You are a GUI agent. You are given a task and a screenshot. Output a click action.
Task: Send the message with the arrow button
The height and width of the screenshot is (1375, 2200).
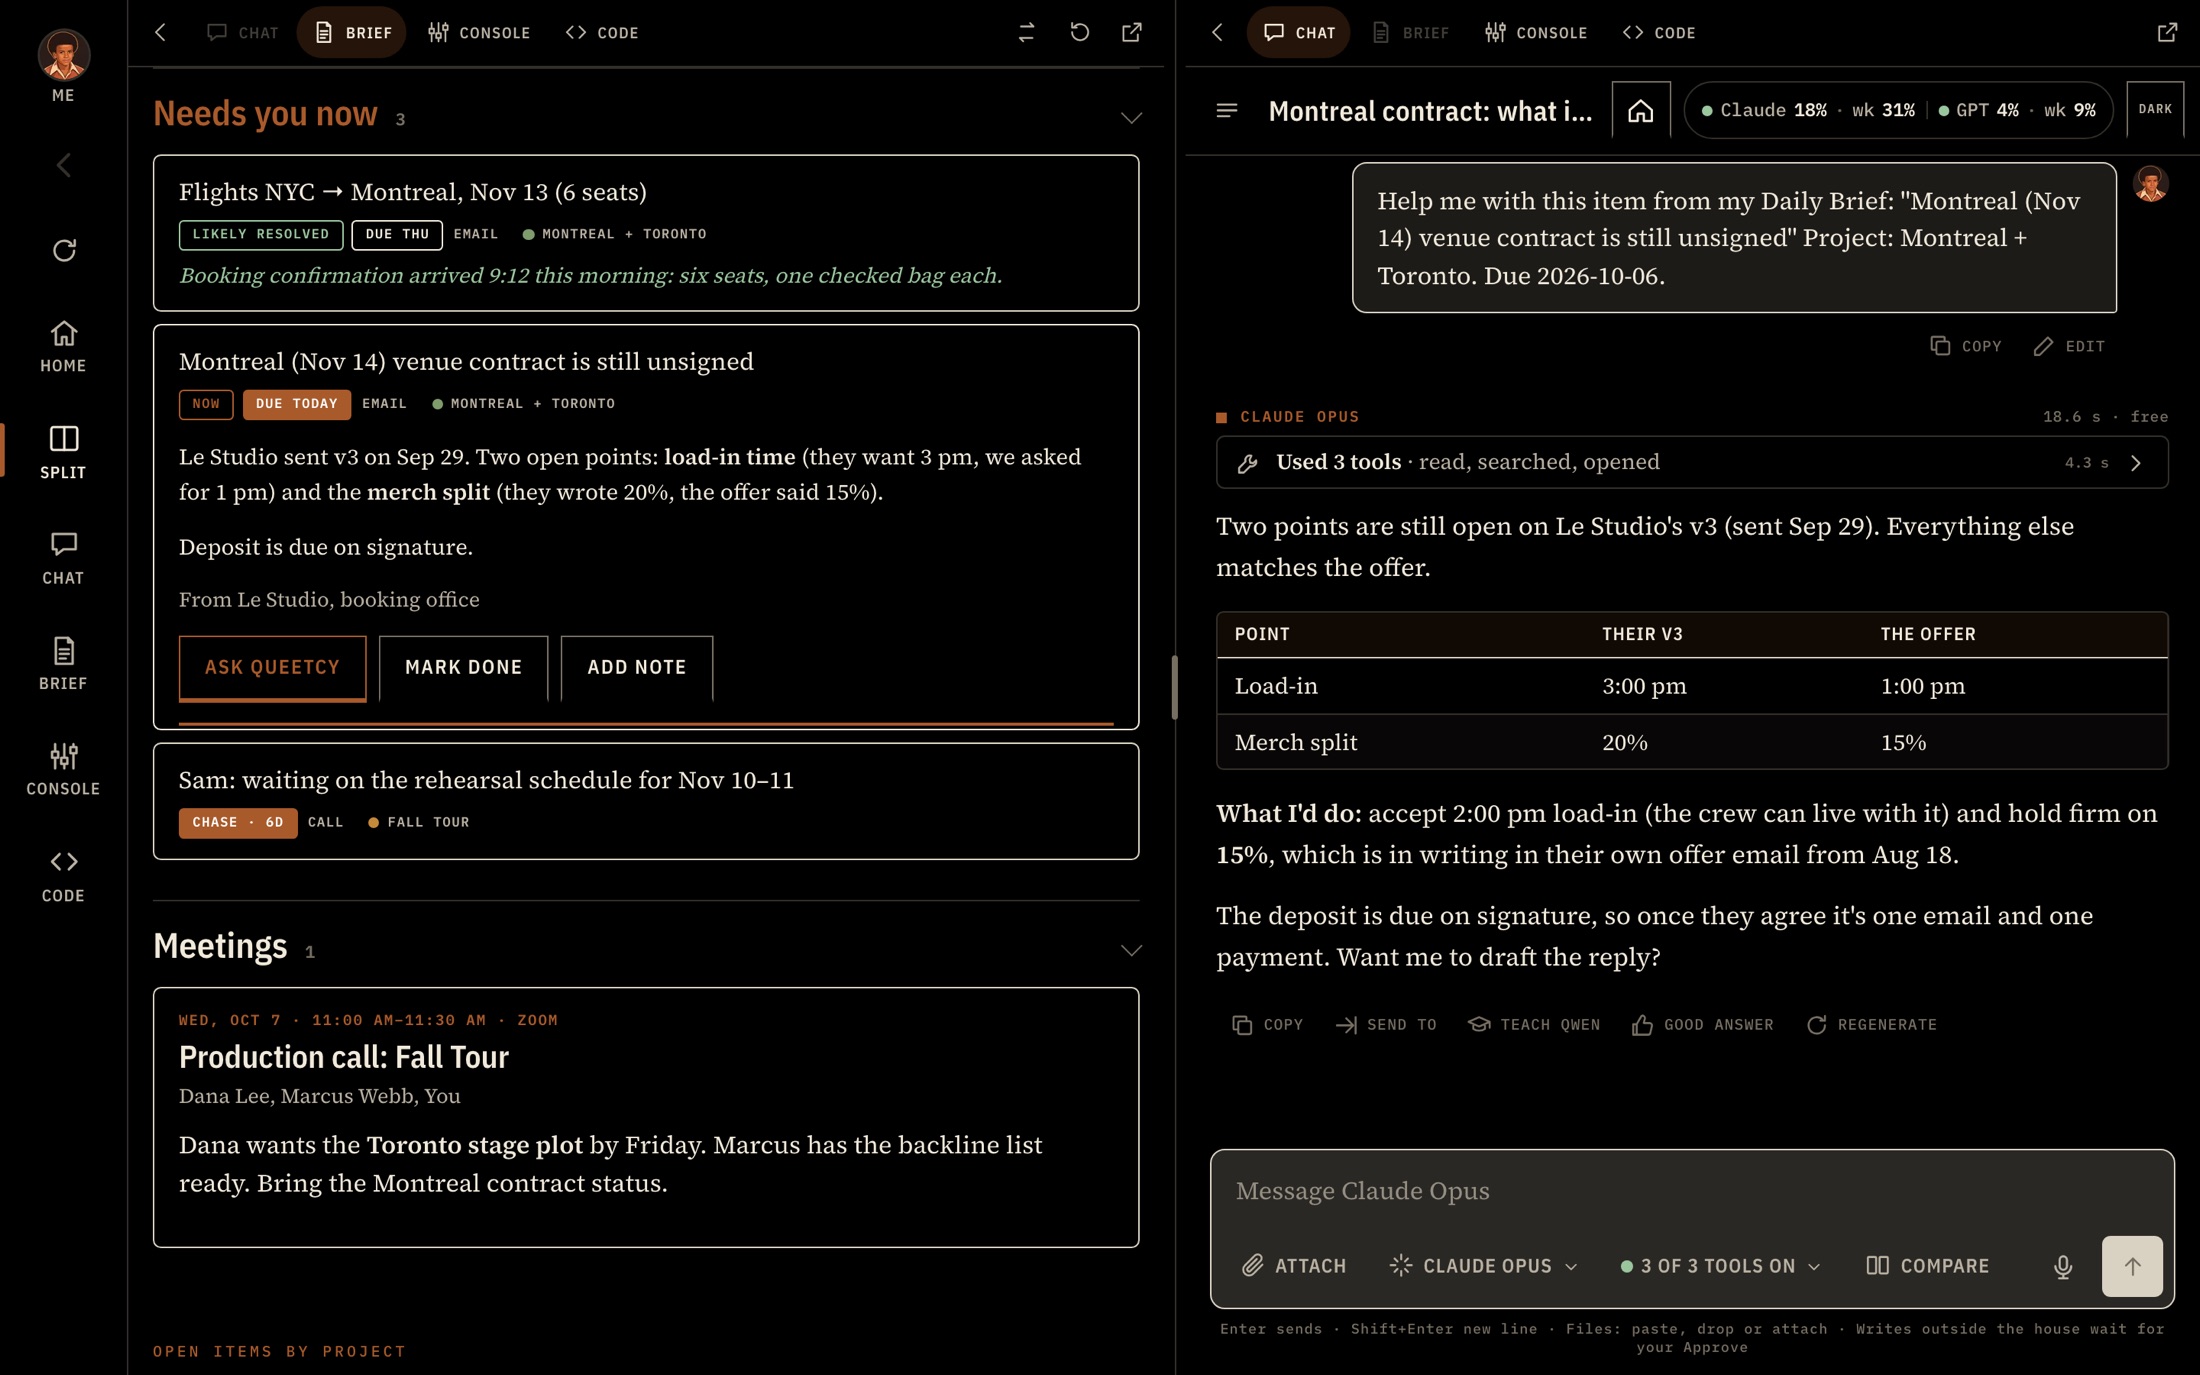2132,1266
